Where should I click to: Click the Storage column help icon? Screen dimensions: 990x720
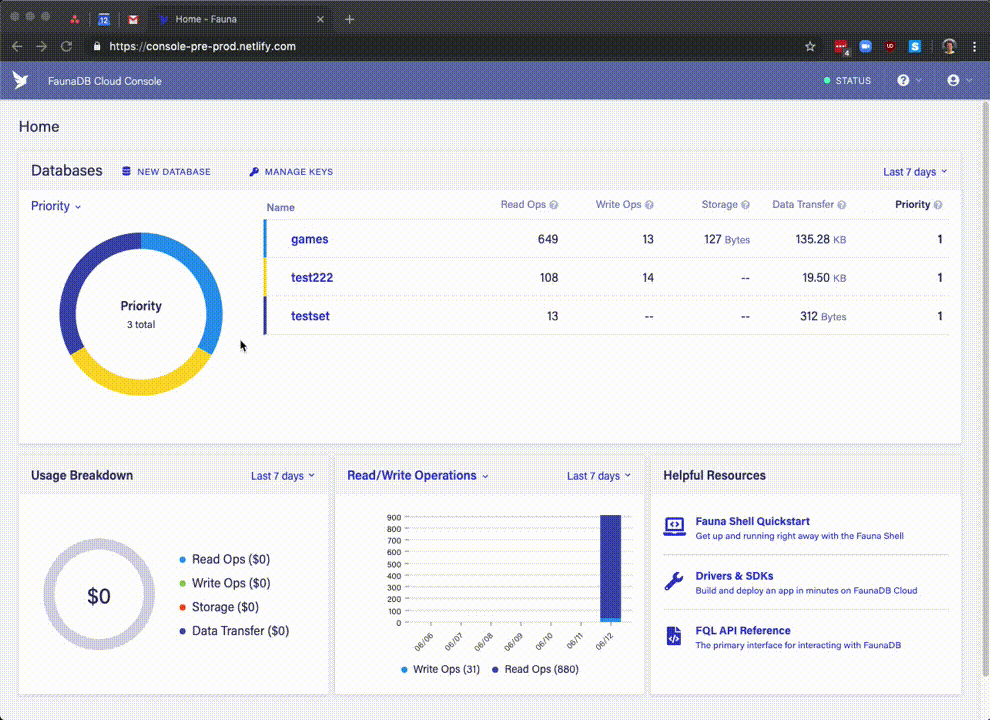pos(745,205)
